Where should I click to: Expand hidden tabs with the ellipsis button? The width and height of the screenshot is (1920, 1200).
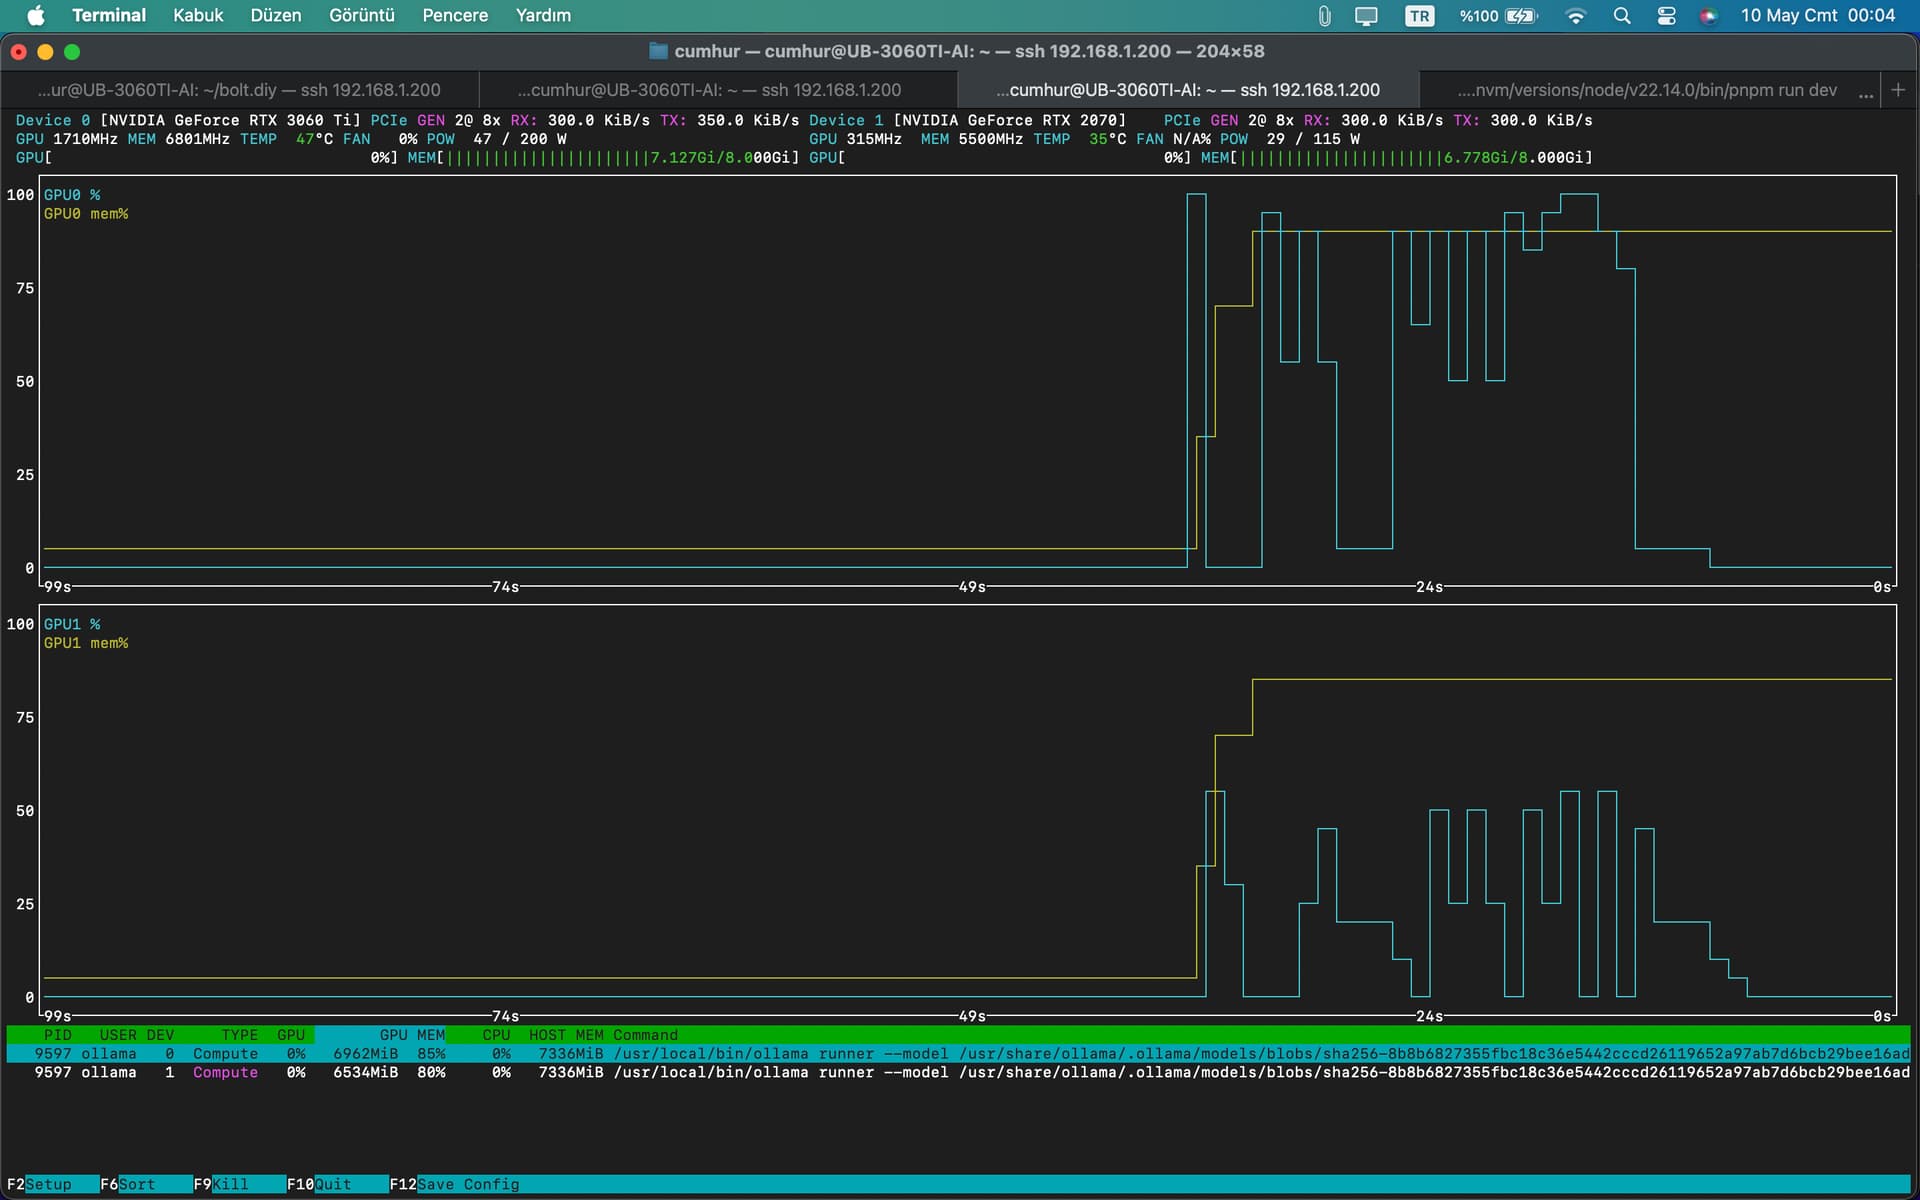point(1866,92)
